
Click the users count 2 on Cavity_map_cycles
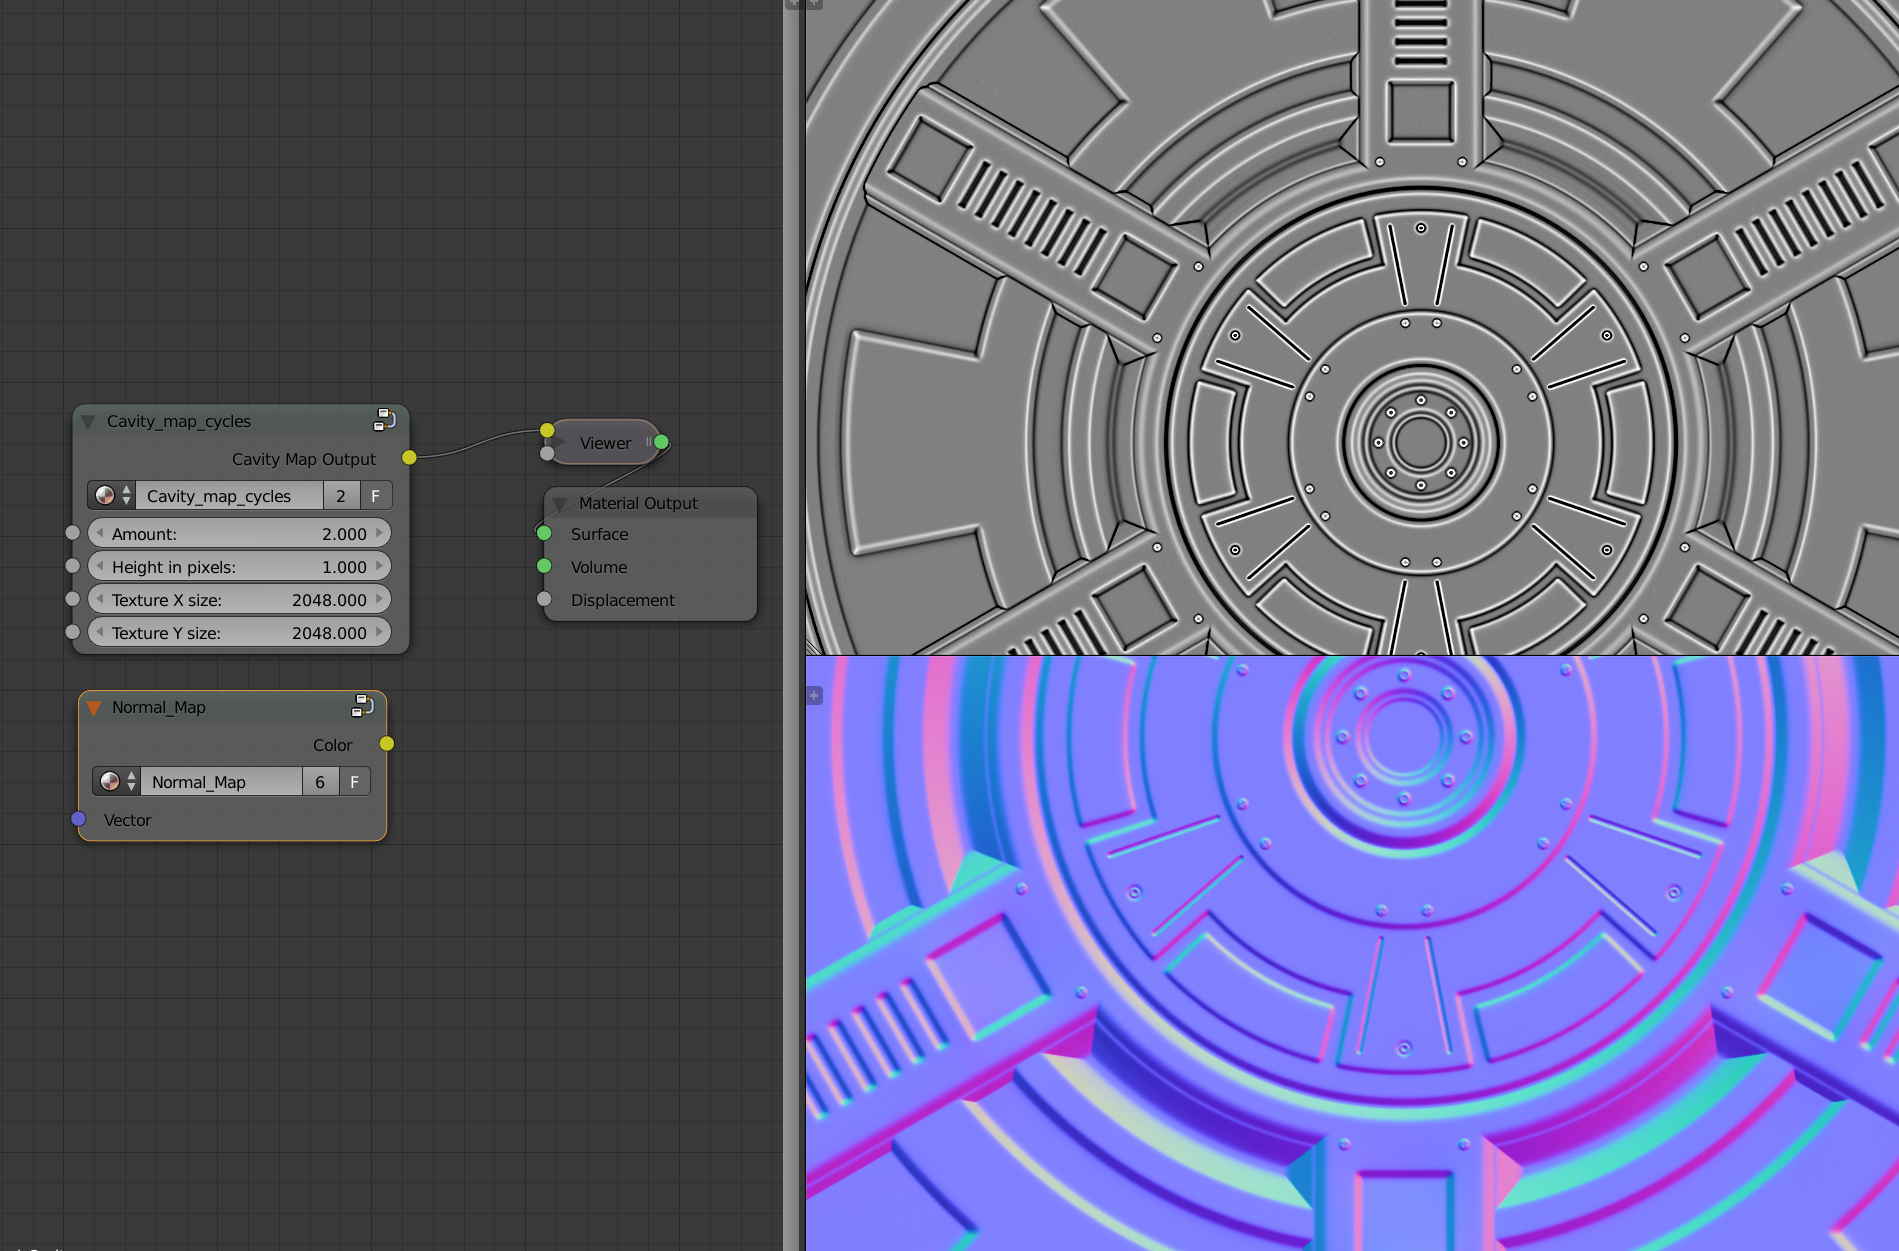(341, 495)
